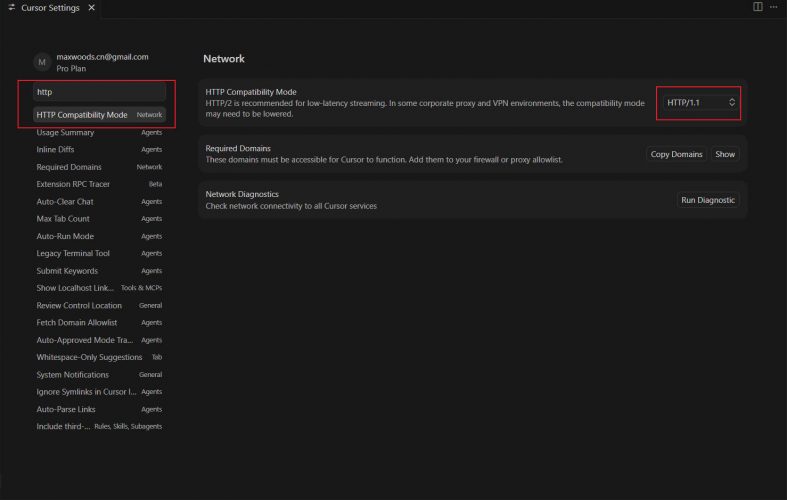Open Auto-Run Mode setting from sidebar
Screen dimensions: 787x500
pyautogui.click(x=65, y=236)
